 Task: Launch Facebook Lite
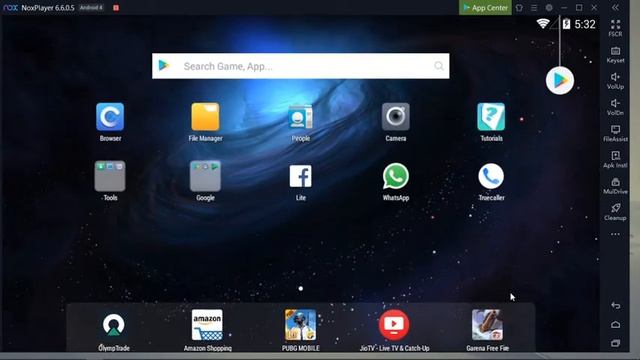click(x=300, y=176)
